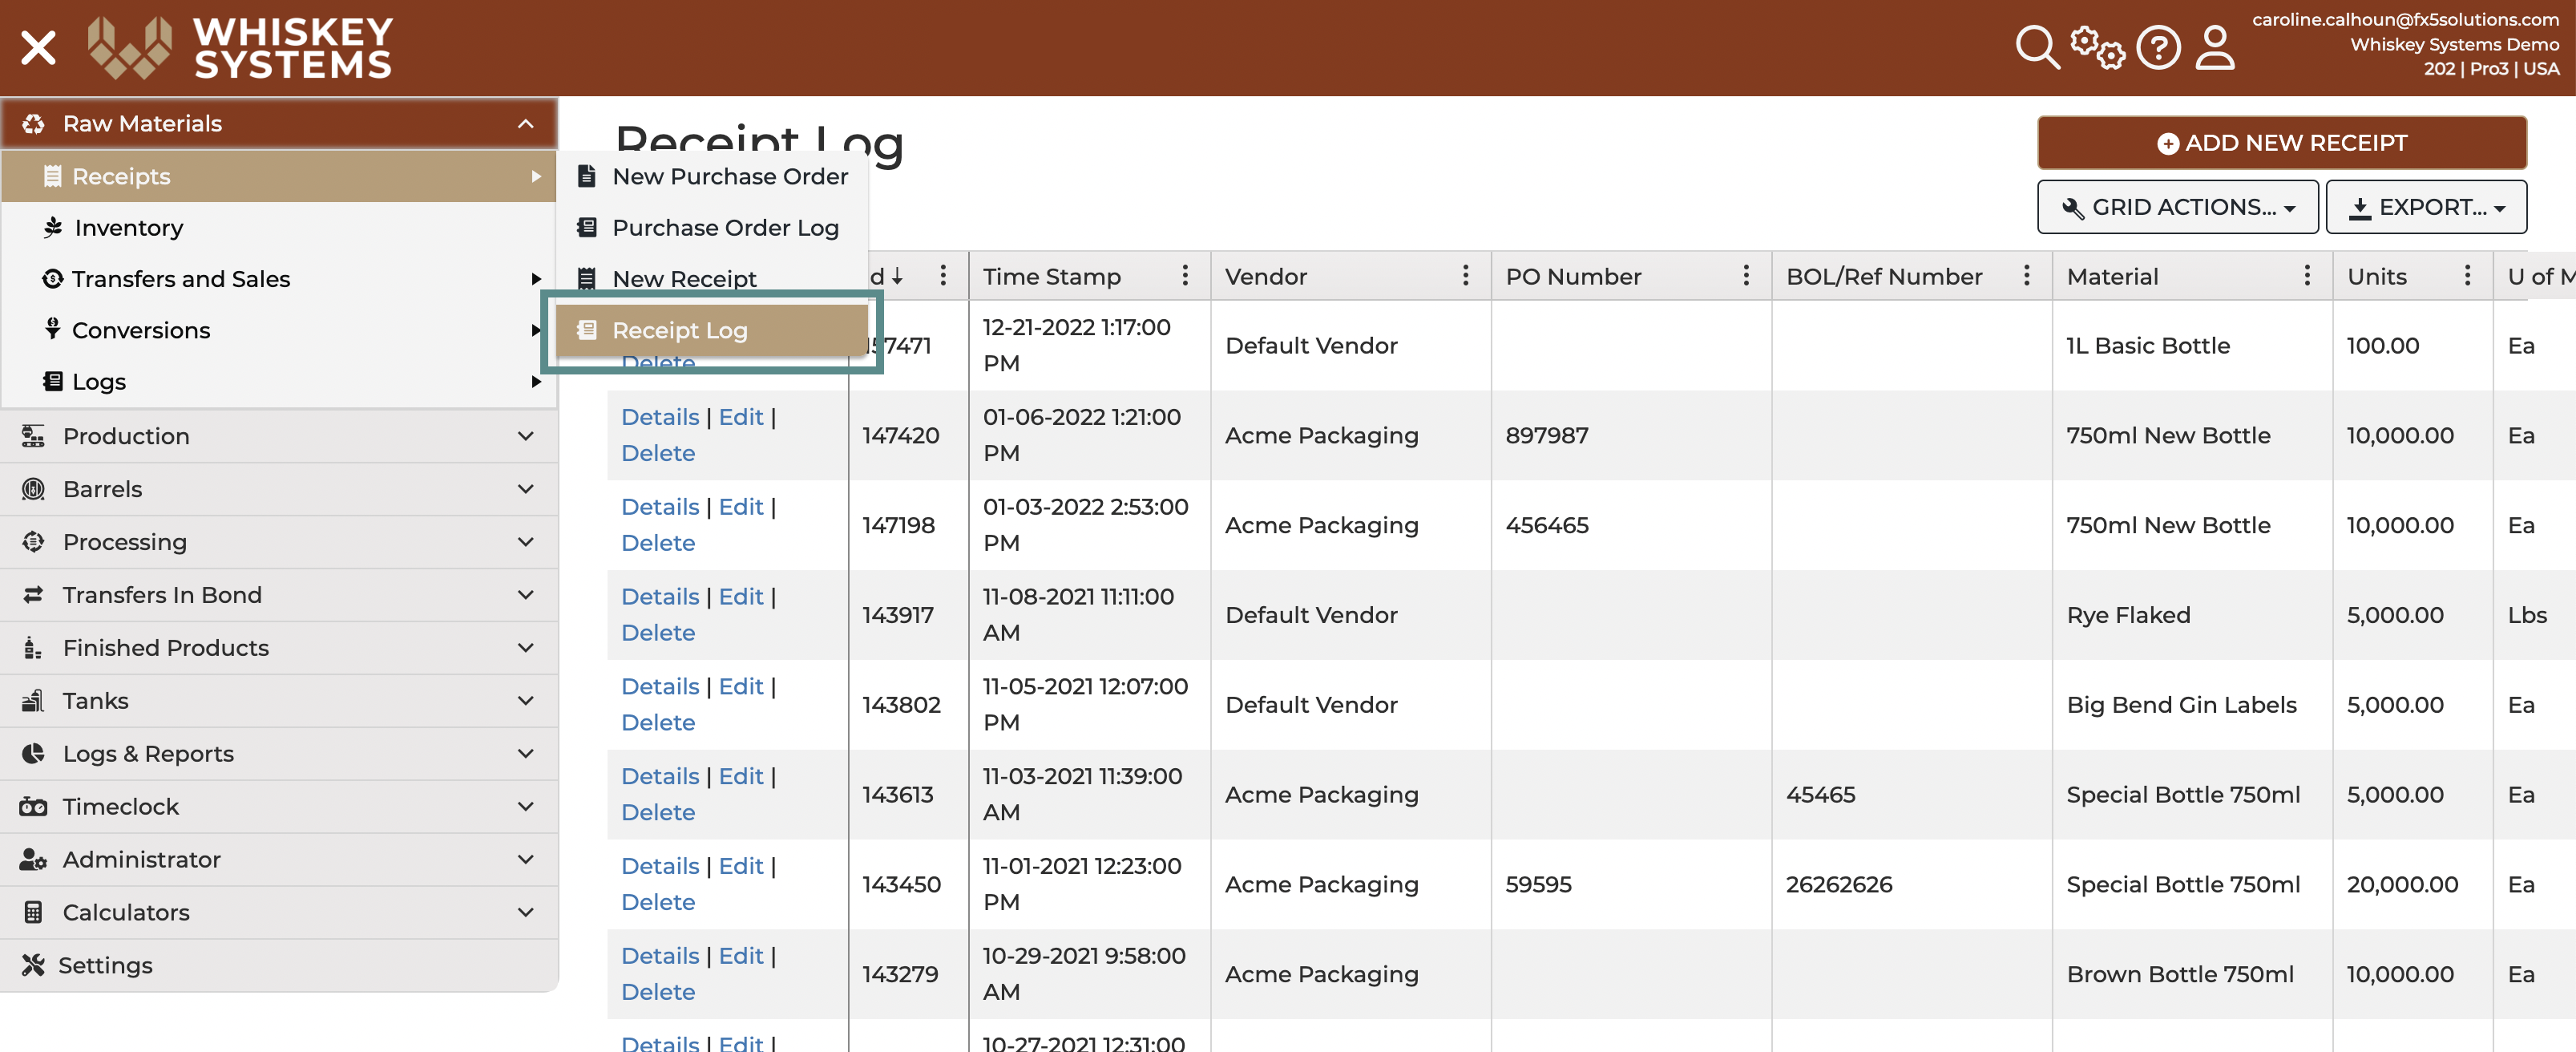Open Details for receipt 147420

coord(660,417)
